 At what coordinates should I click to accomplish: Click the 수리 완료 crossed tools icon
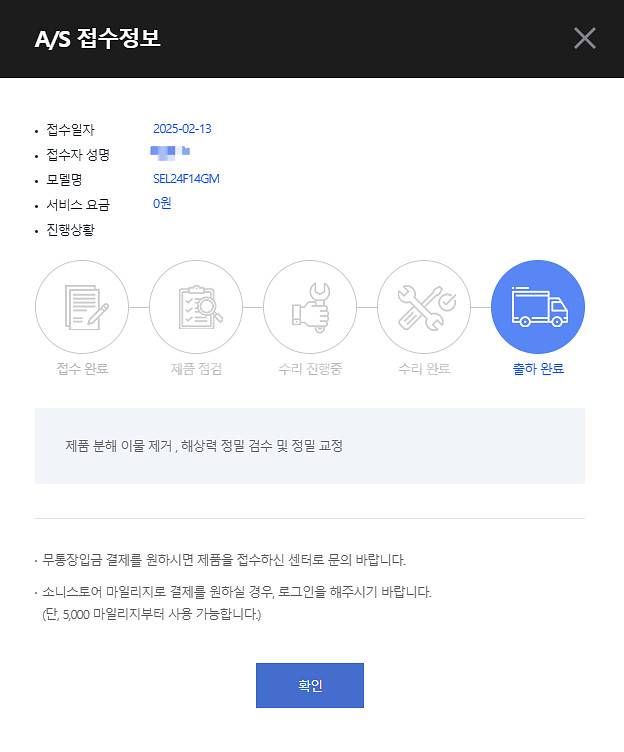click(424, 307)
